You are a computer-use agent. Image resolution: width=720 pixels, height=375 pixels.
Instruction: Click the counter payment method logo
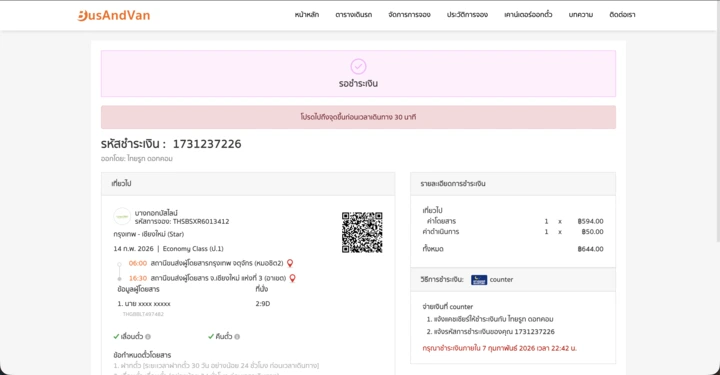tap(479, 280)
